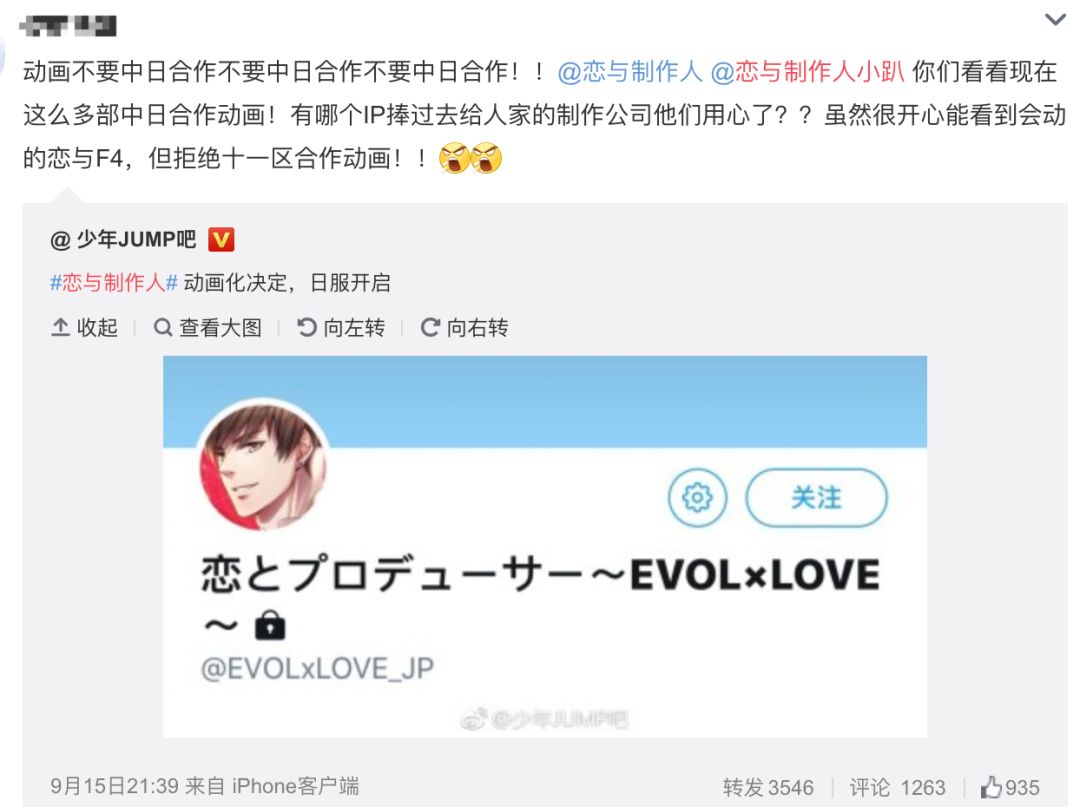Viewport: 1080px width, 807px height.
Task: Rotate image right with 向右转
Action: click(x=464, y=328)
